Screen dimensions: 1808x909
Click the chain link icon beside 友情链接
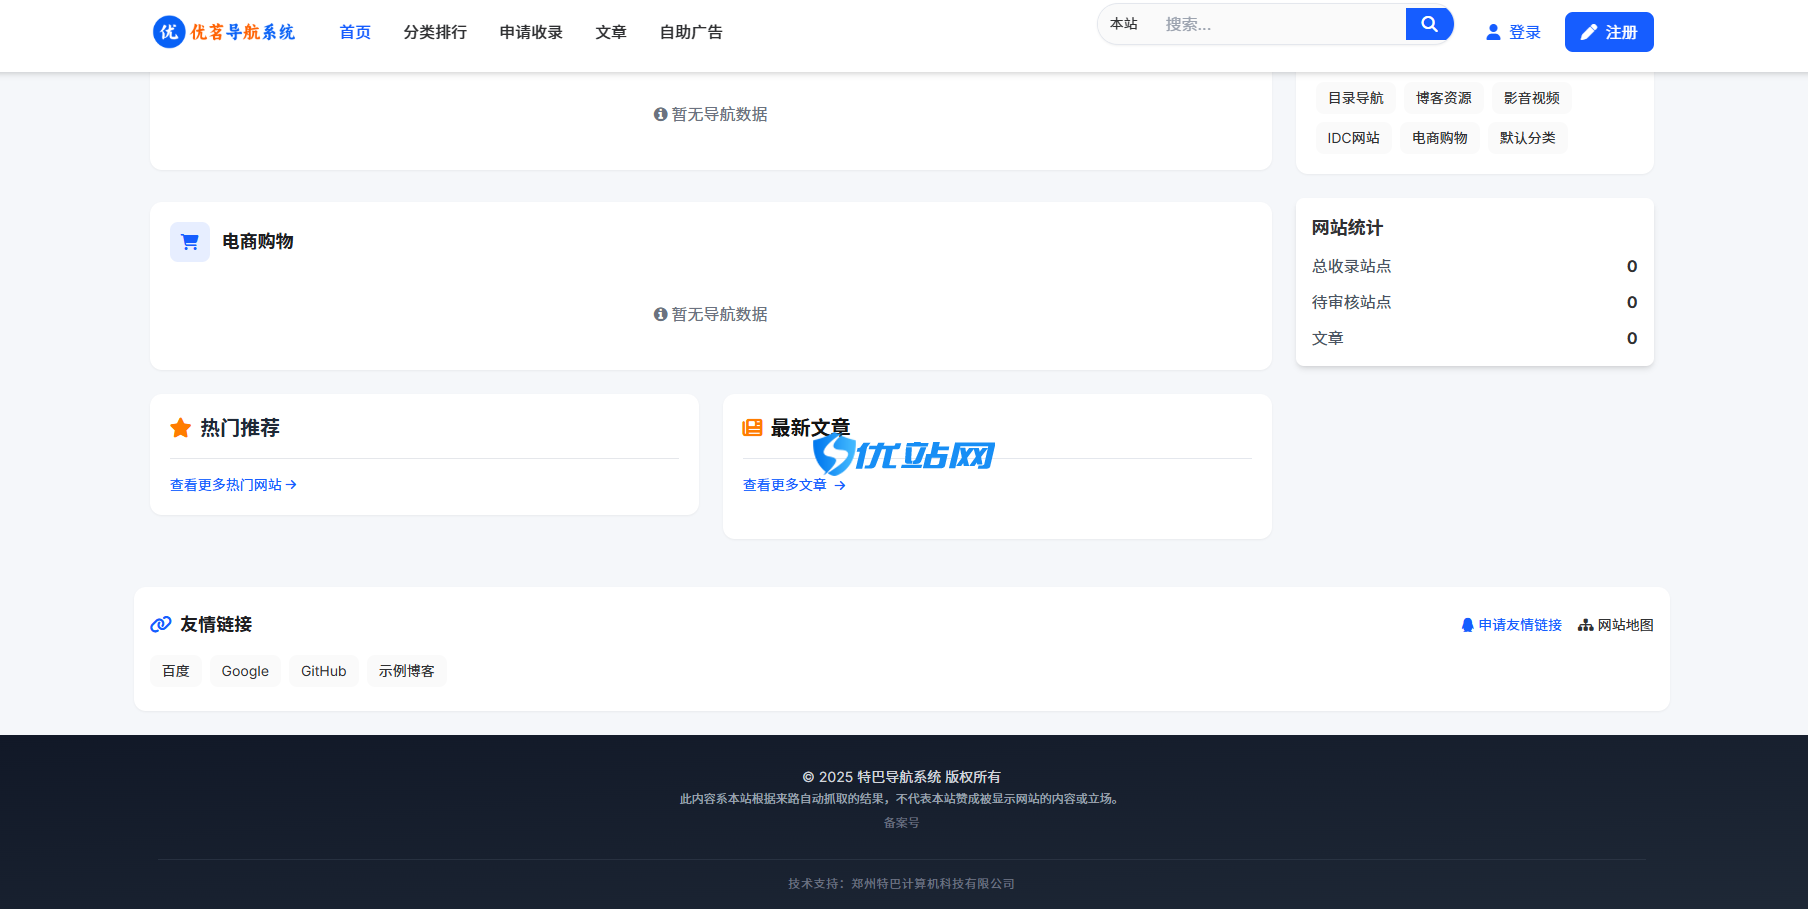pos(161,624)
